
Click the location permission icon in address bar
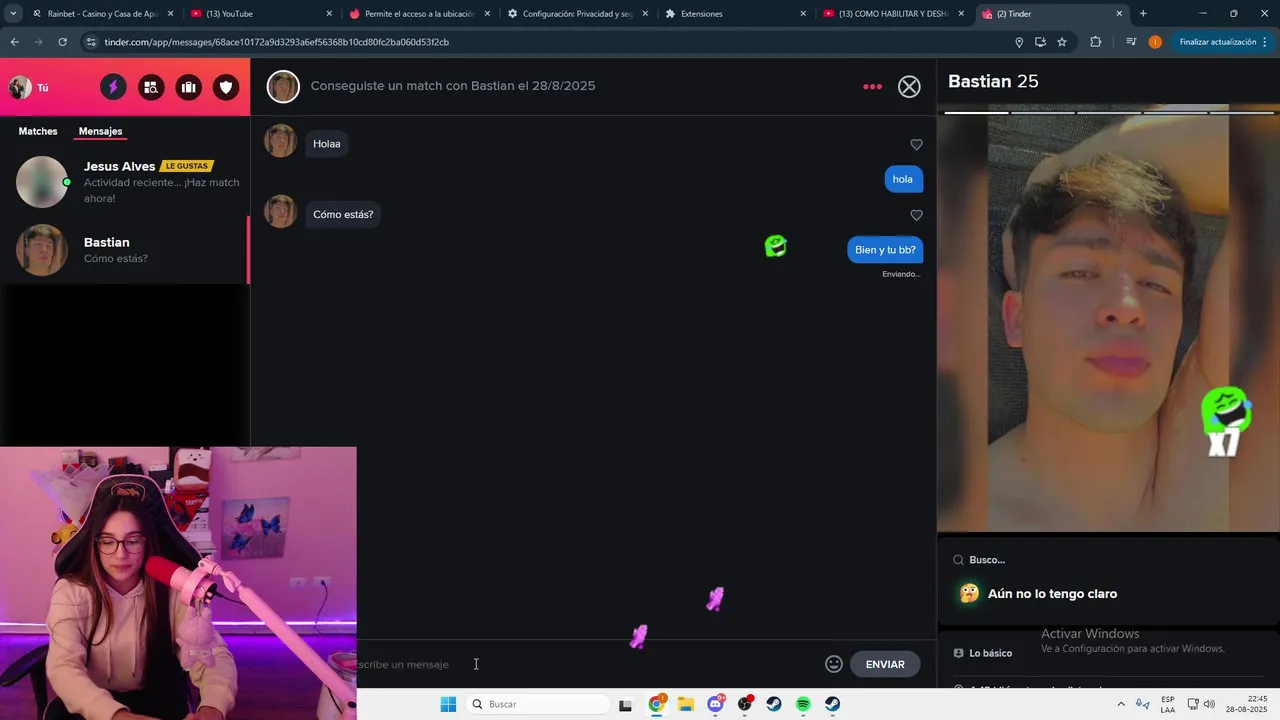click(1019, 42)
